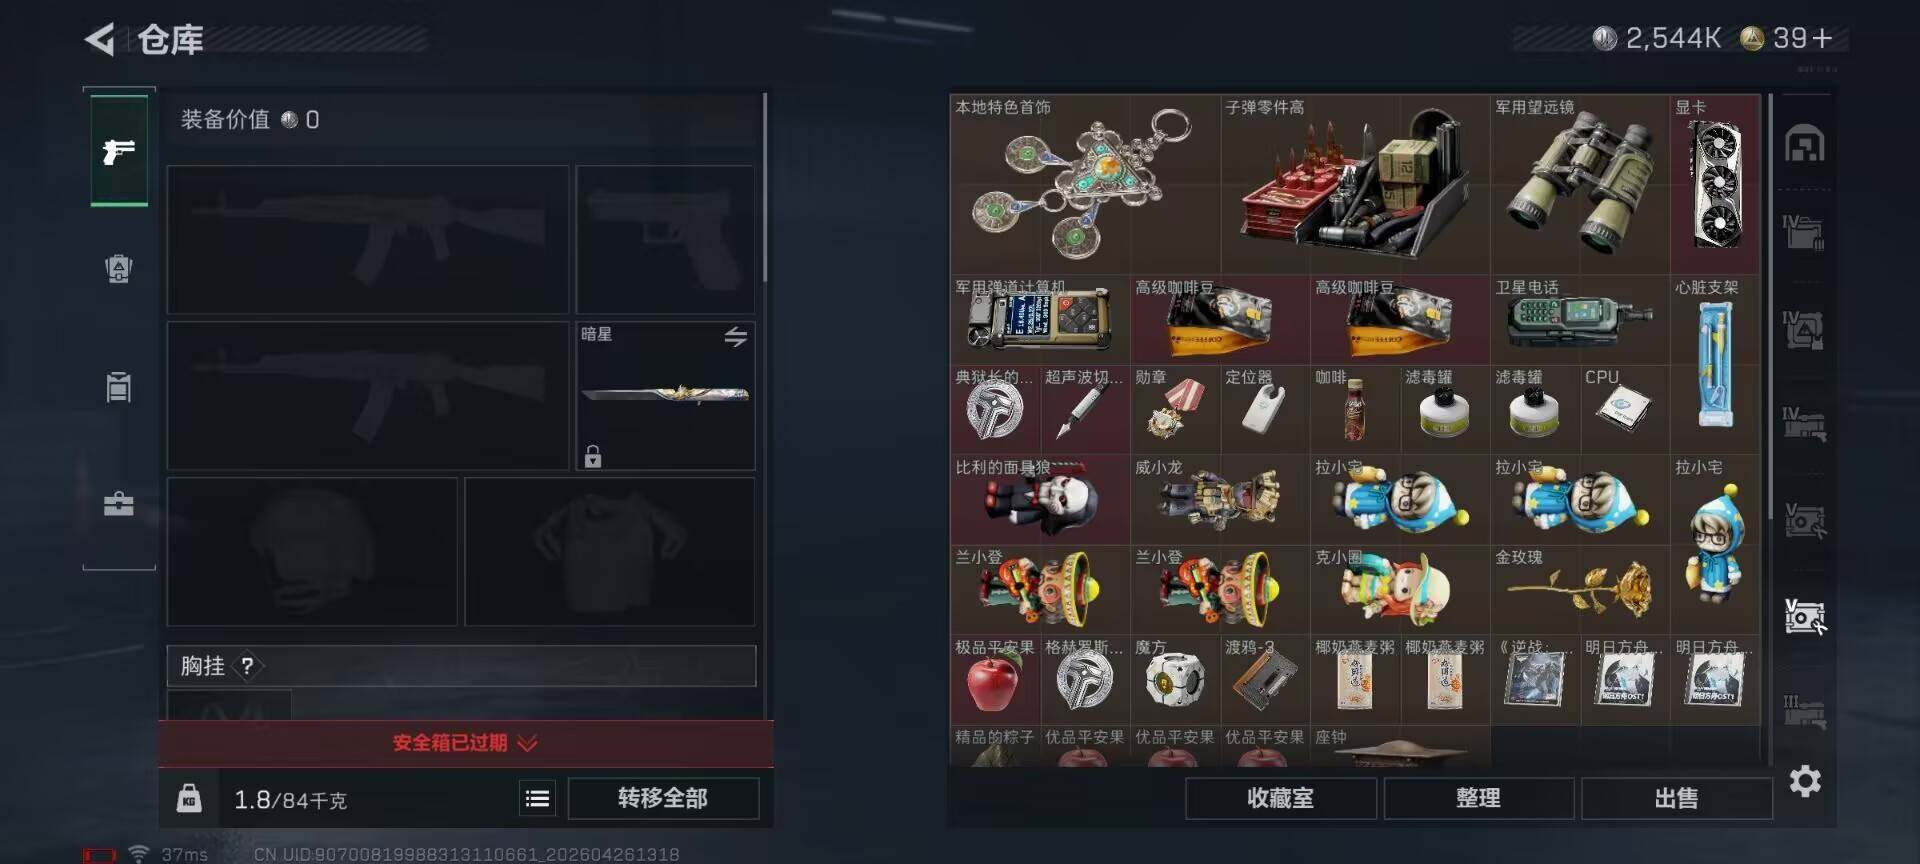Open the briefcase safe-box sidebar tab

119,503
